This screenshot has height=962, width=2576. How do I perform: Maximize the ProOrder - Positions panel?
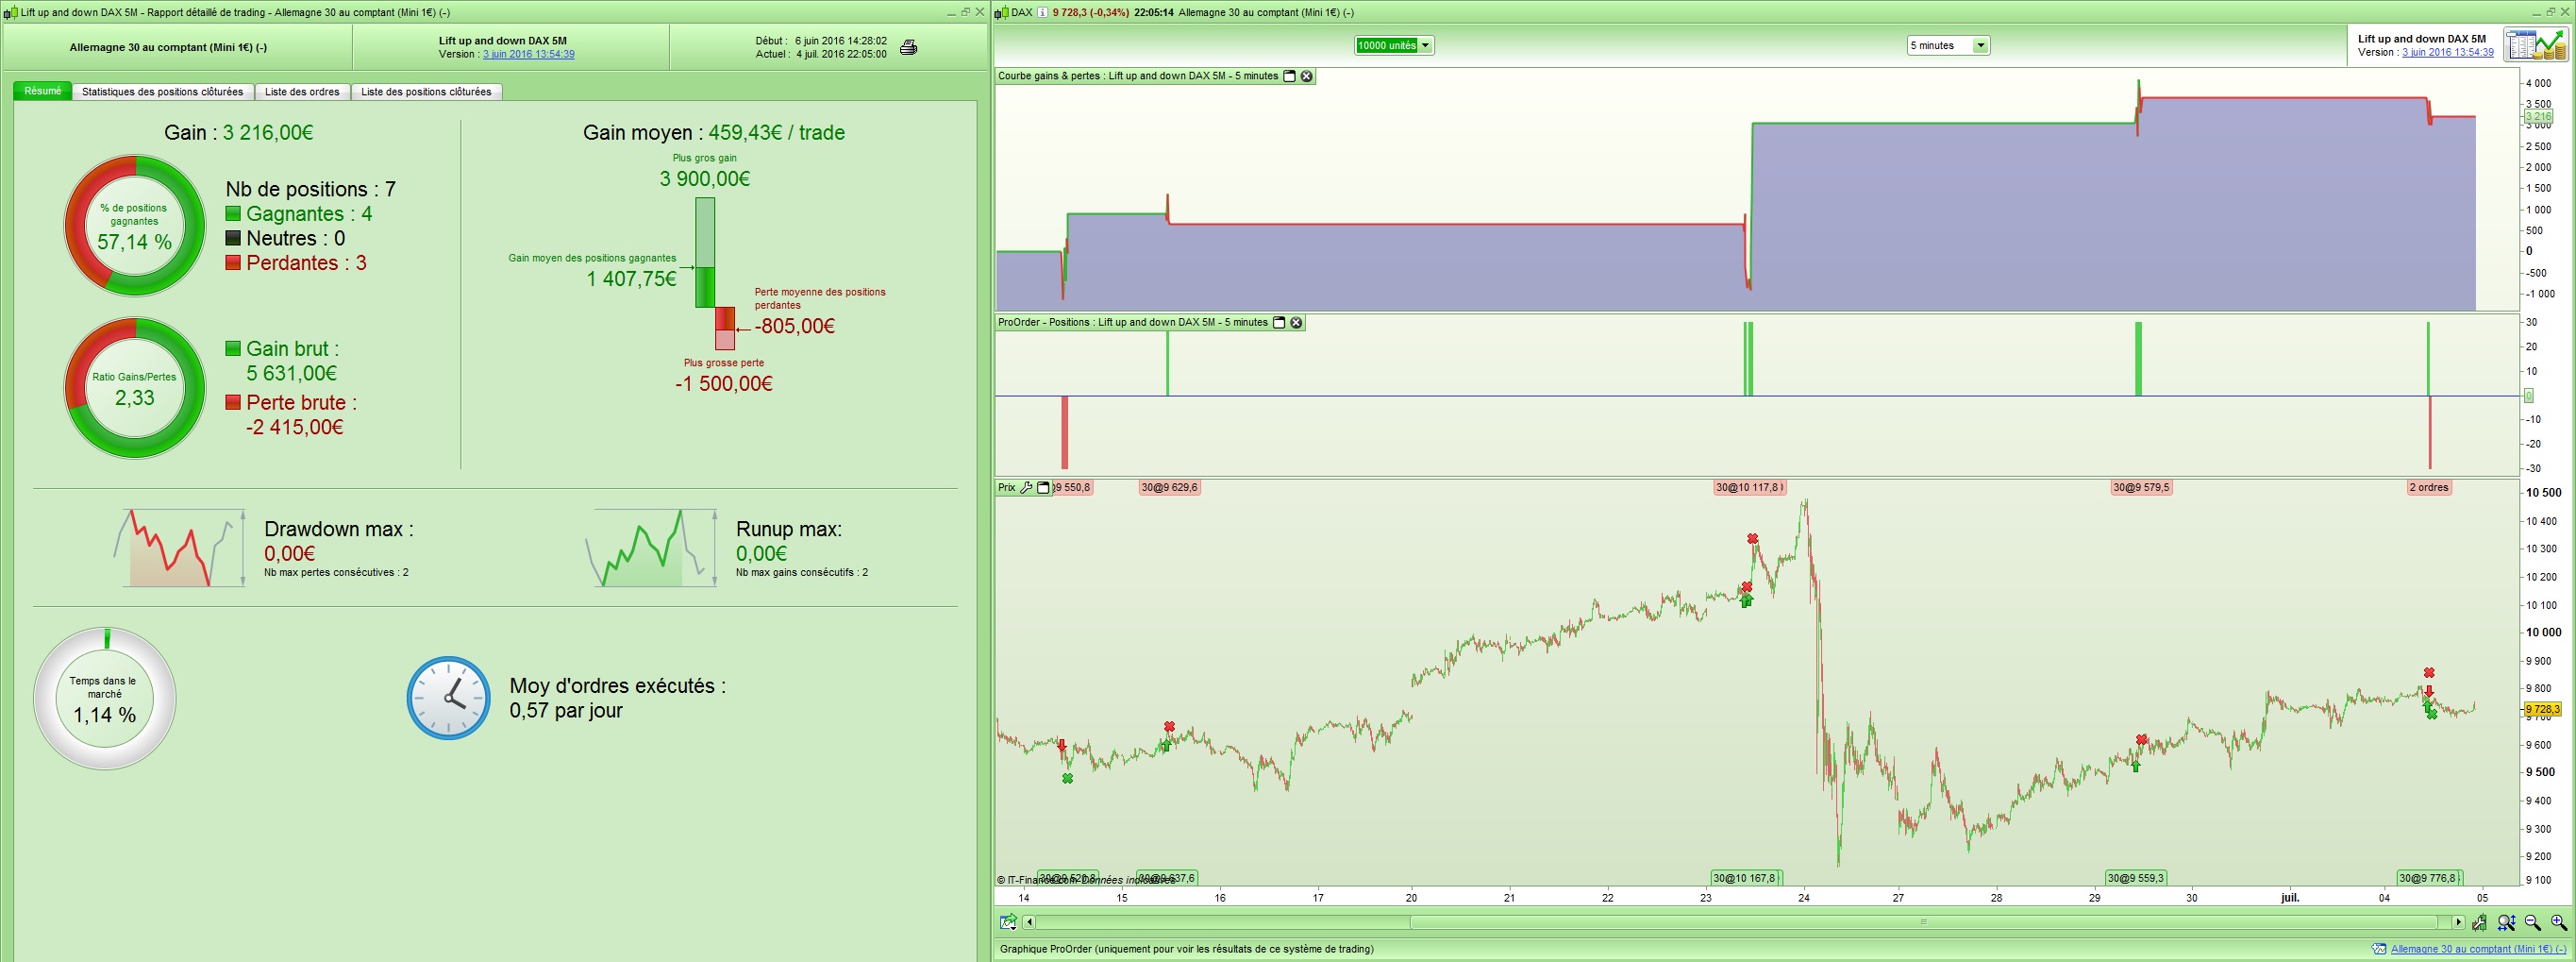click(1279, 322)
